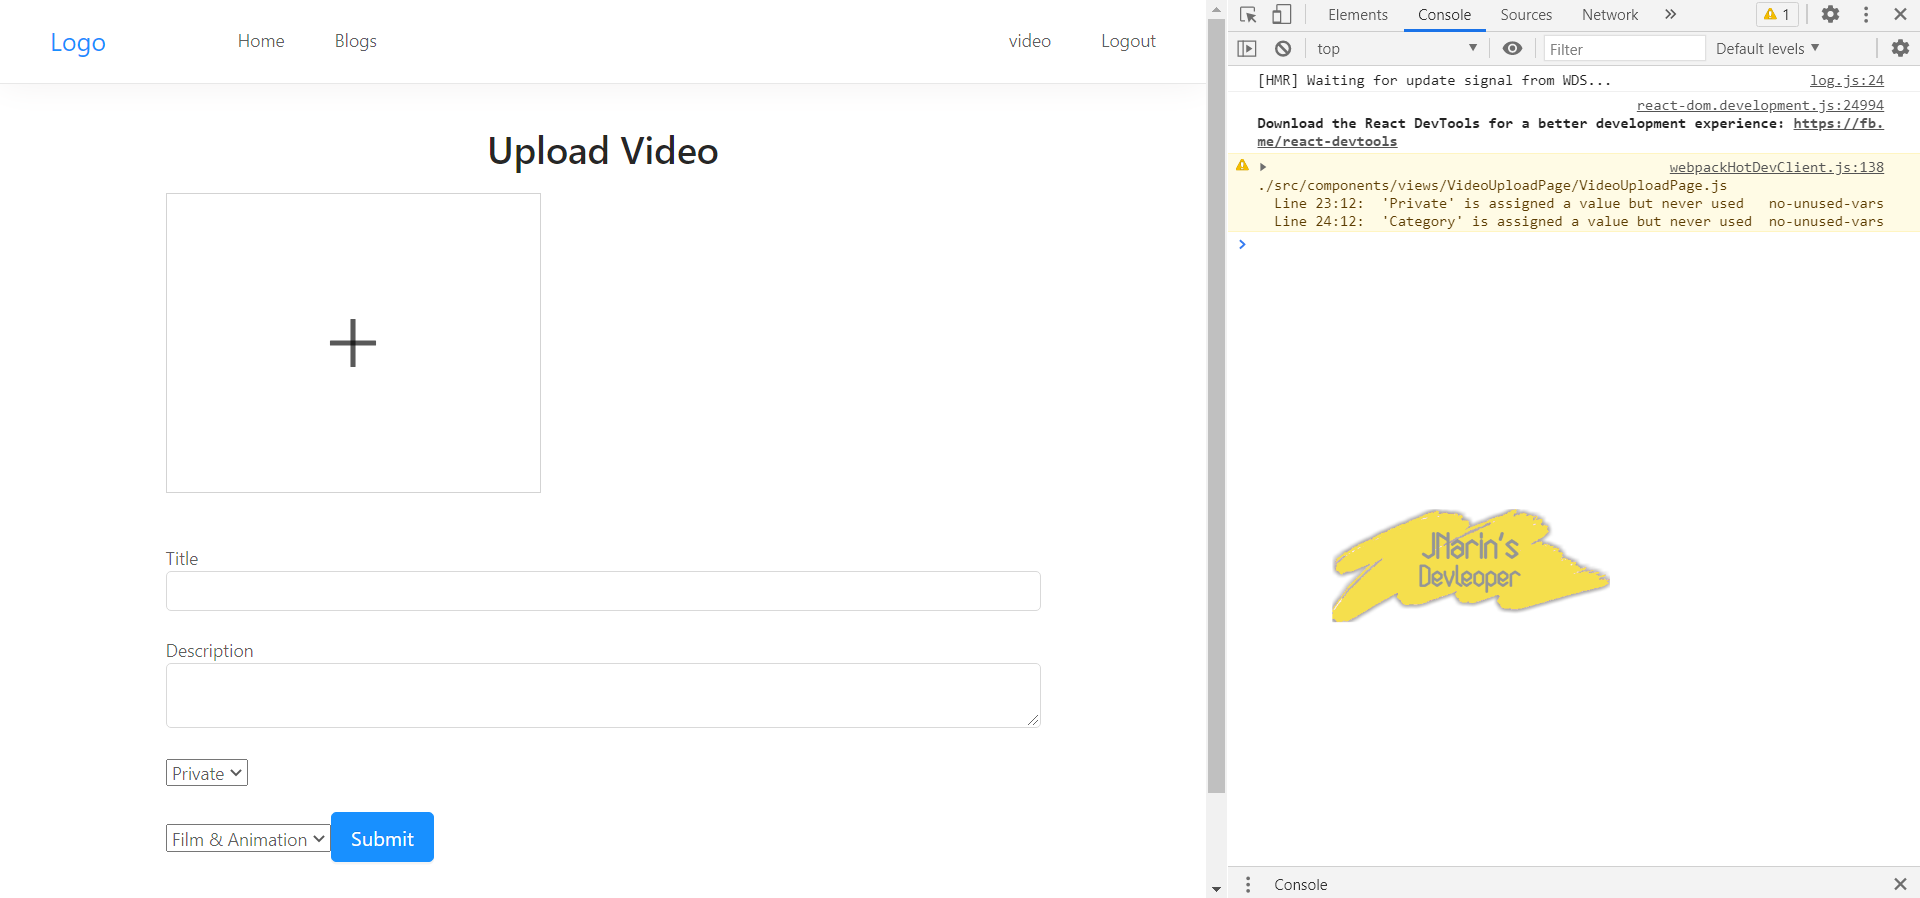Click the Logo link
This screenshot has height=898, width=1920.
click(x=78, y=42)
